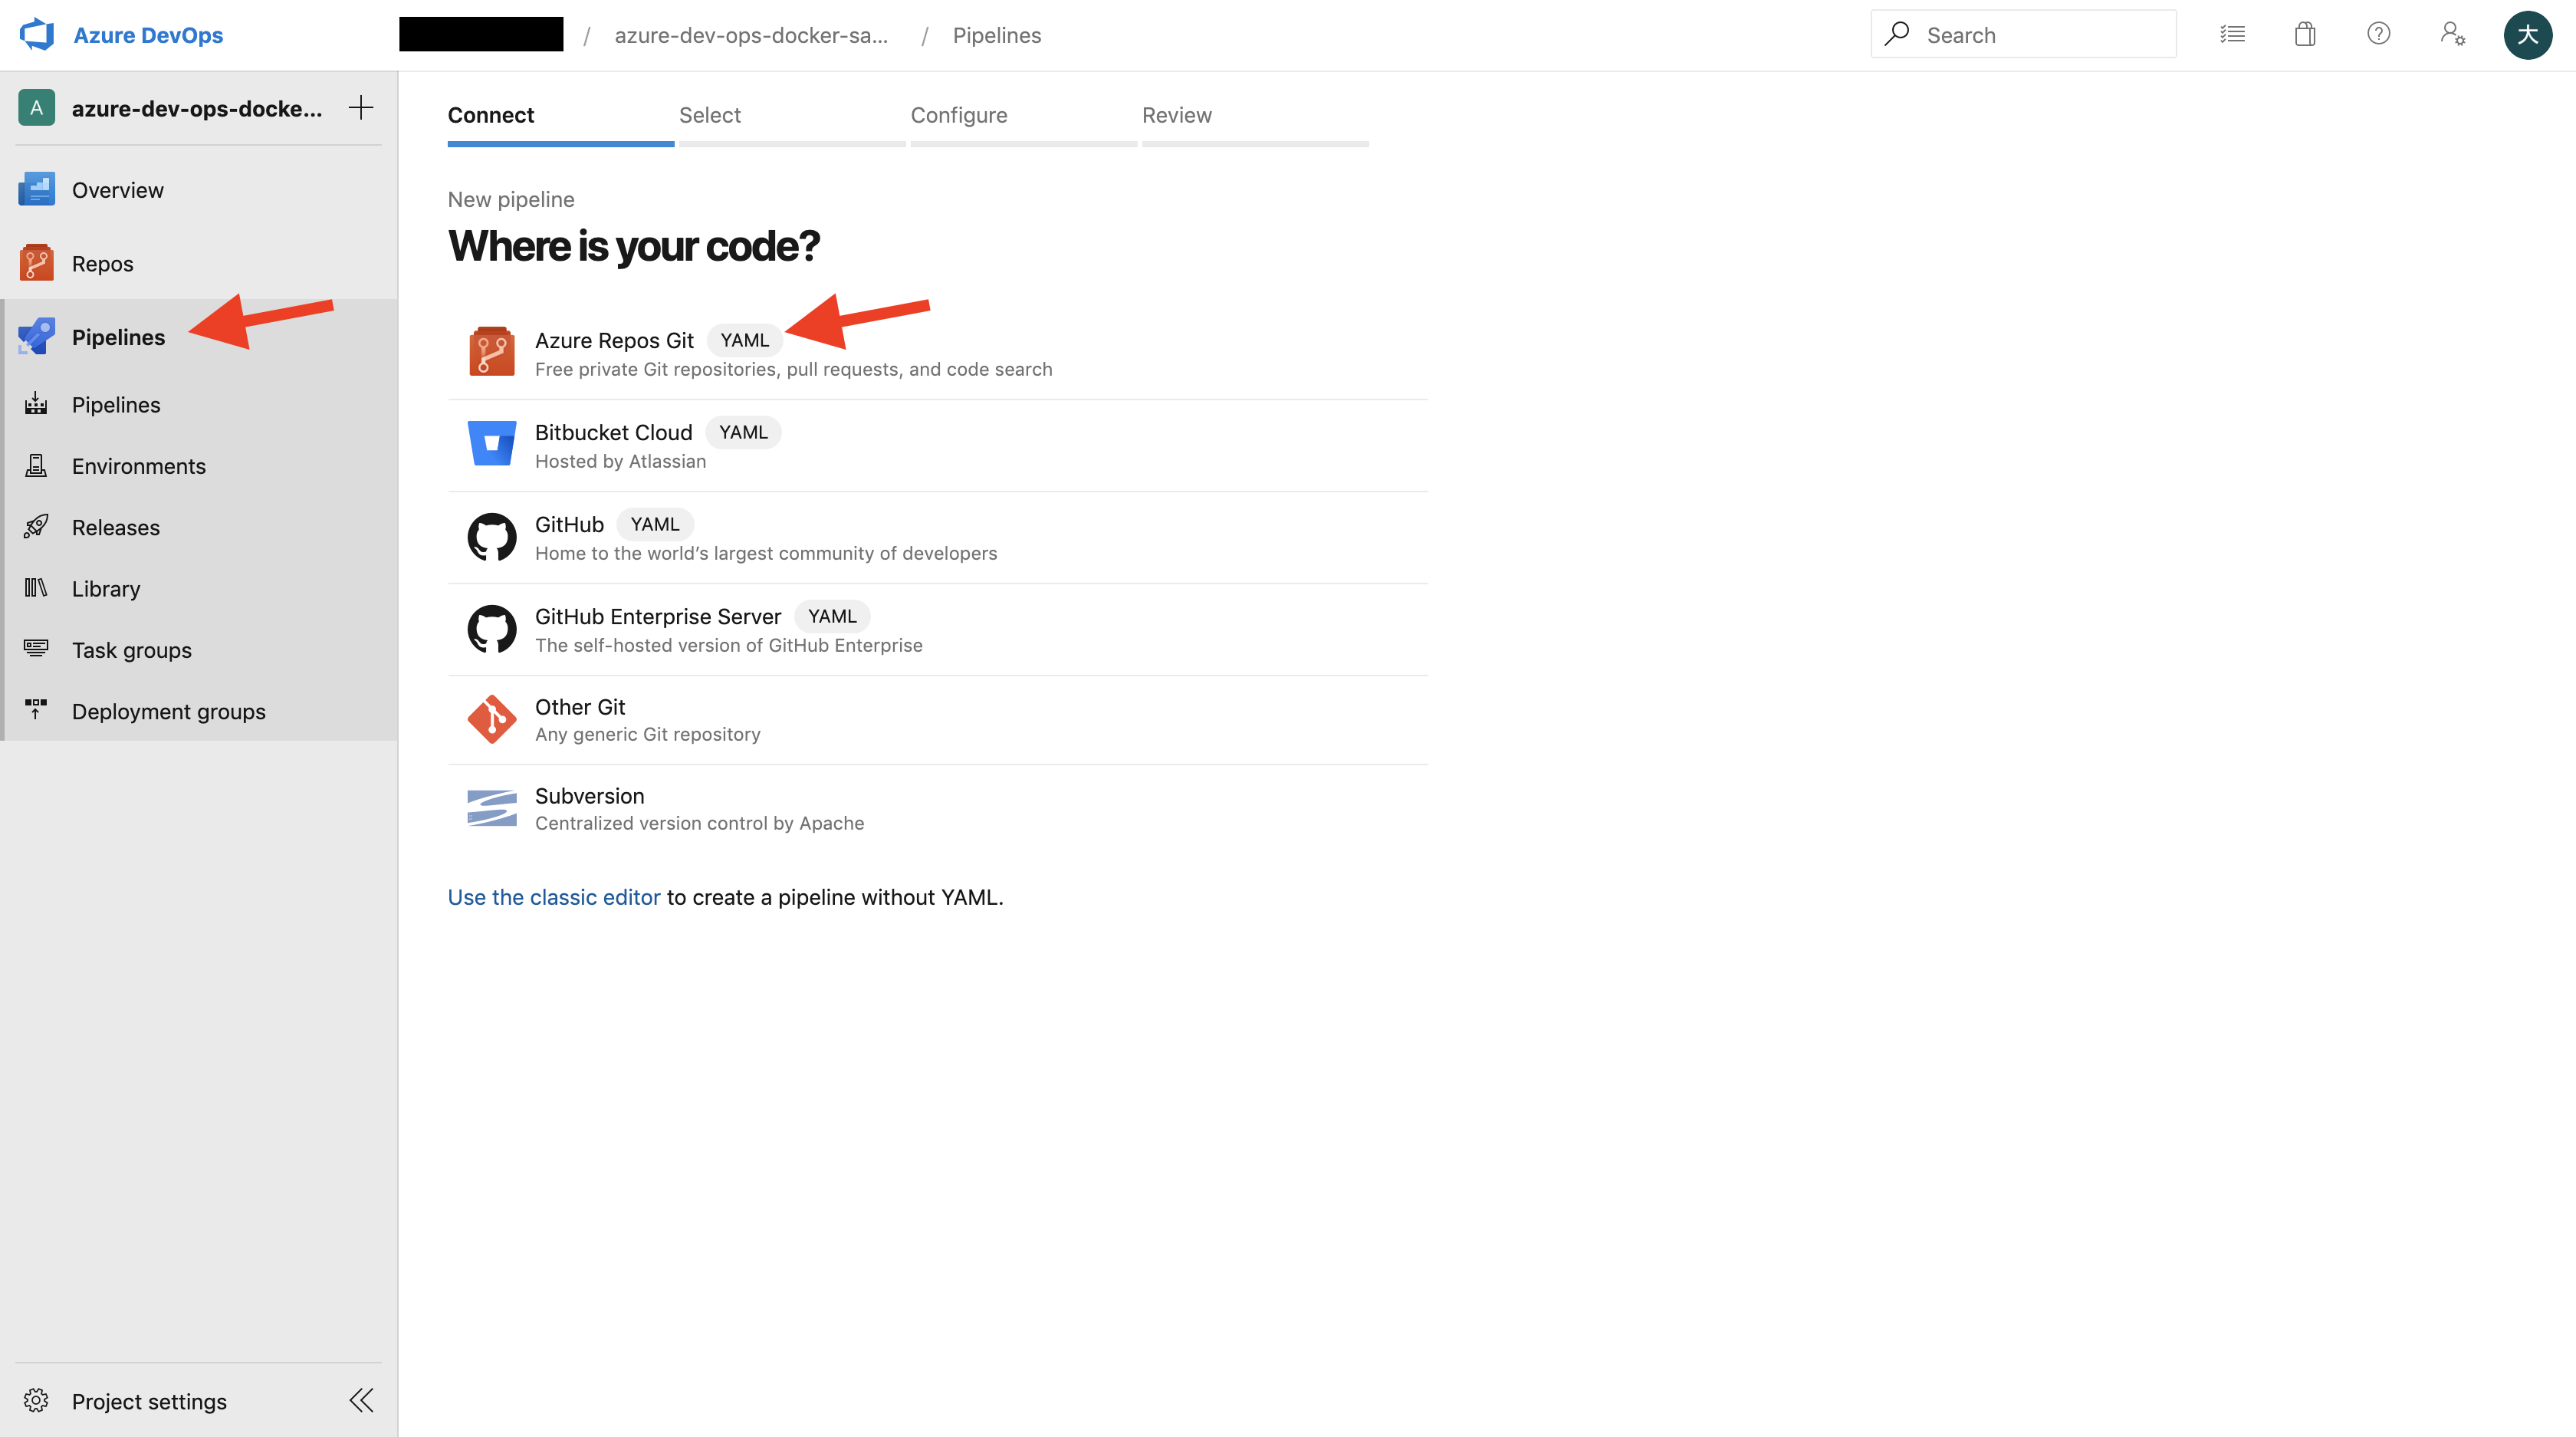Viewport: 2576px width, 1437px height.
Task: Open Library in the sidebar
Action: point(199,589)
